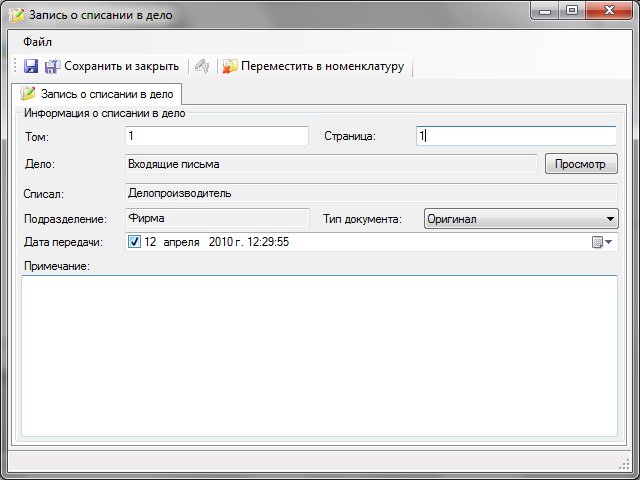Click the toolbar drag grip handle

click(x=15, y=66)
